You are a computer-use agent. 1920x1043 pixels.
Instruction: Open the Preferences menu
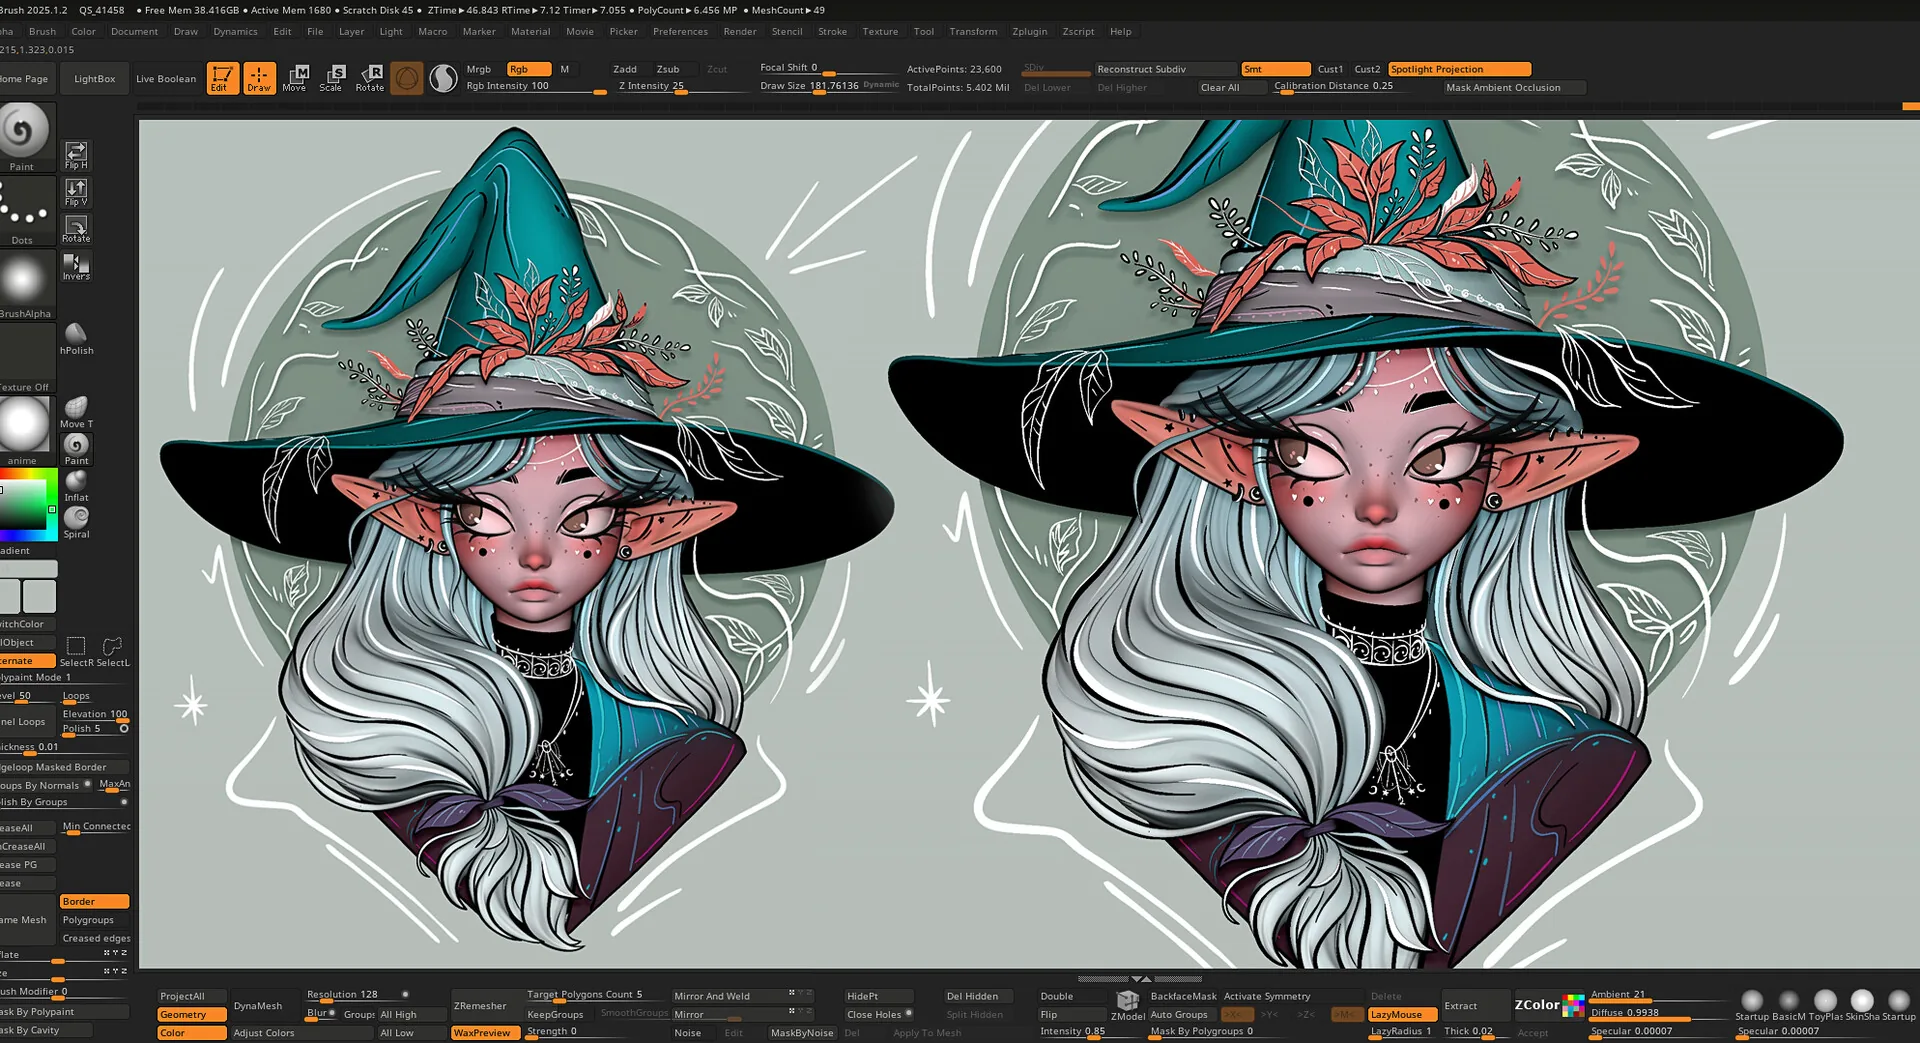680,32
